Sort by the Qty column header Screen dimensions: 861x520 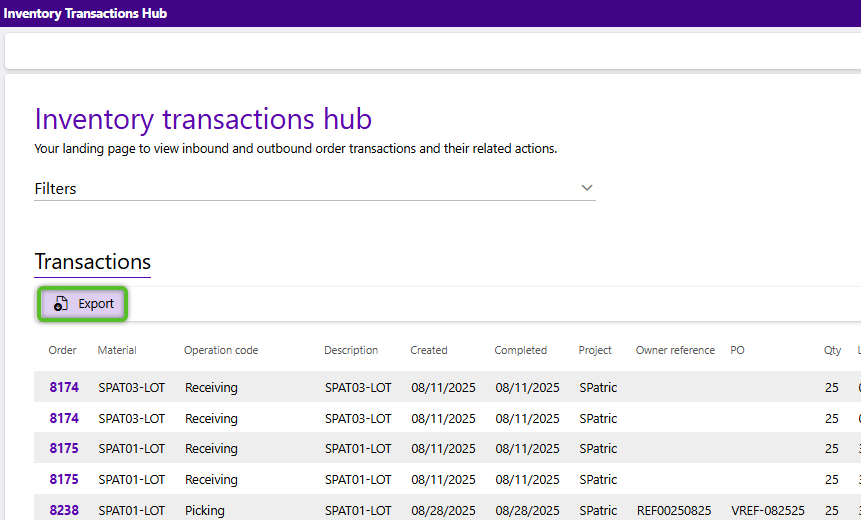[x=832, y=350]
